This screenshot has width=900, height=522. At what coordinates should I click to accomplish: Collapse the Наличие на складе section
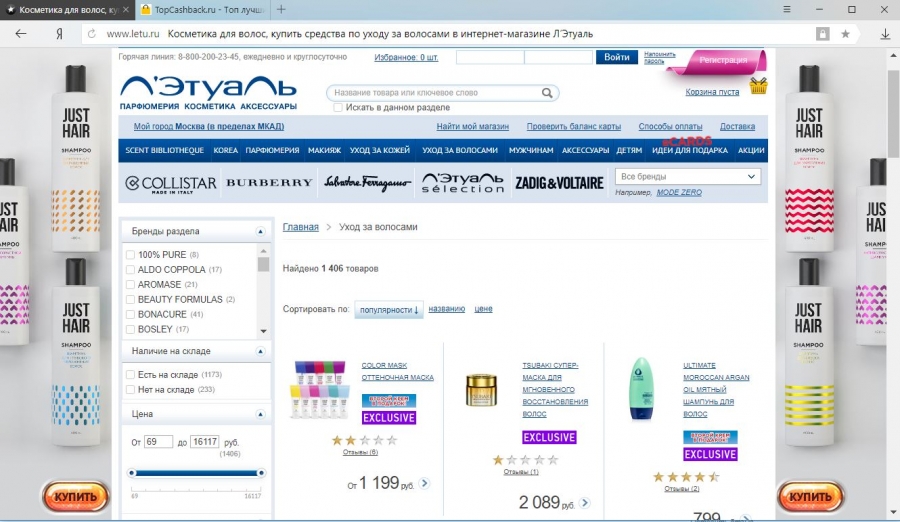tap(260, 351)
